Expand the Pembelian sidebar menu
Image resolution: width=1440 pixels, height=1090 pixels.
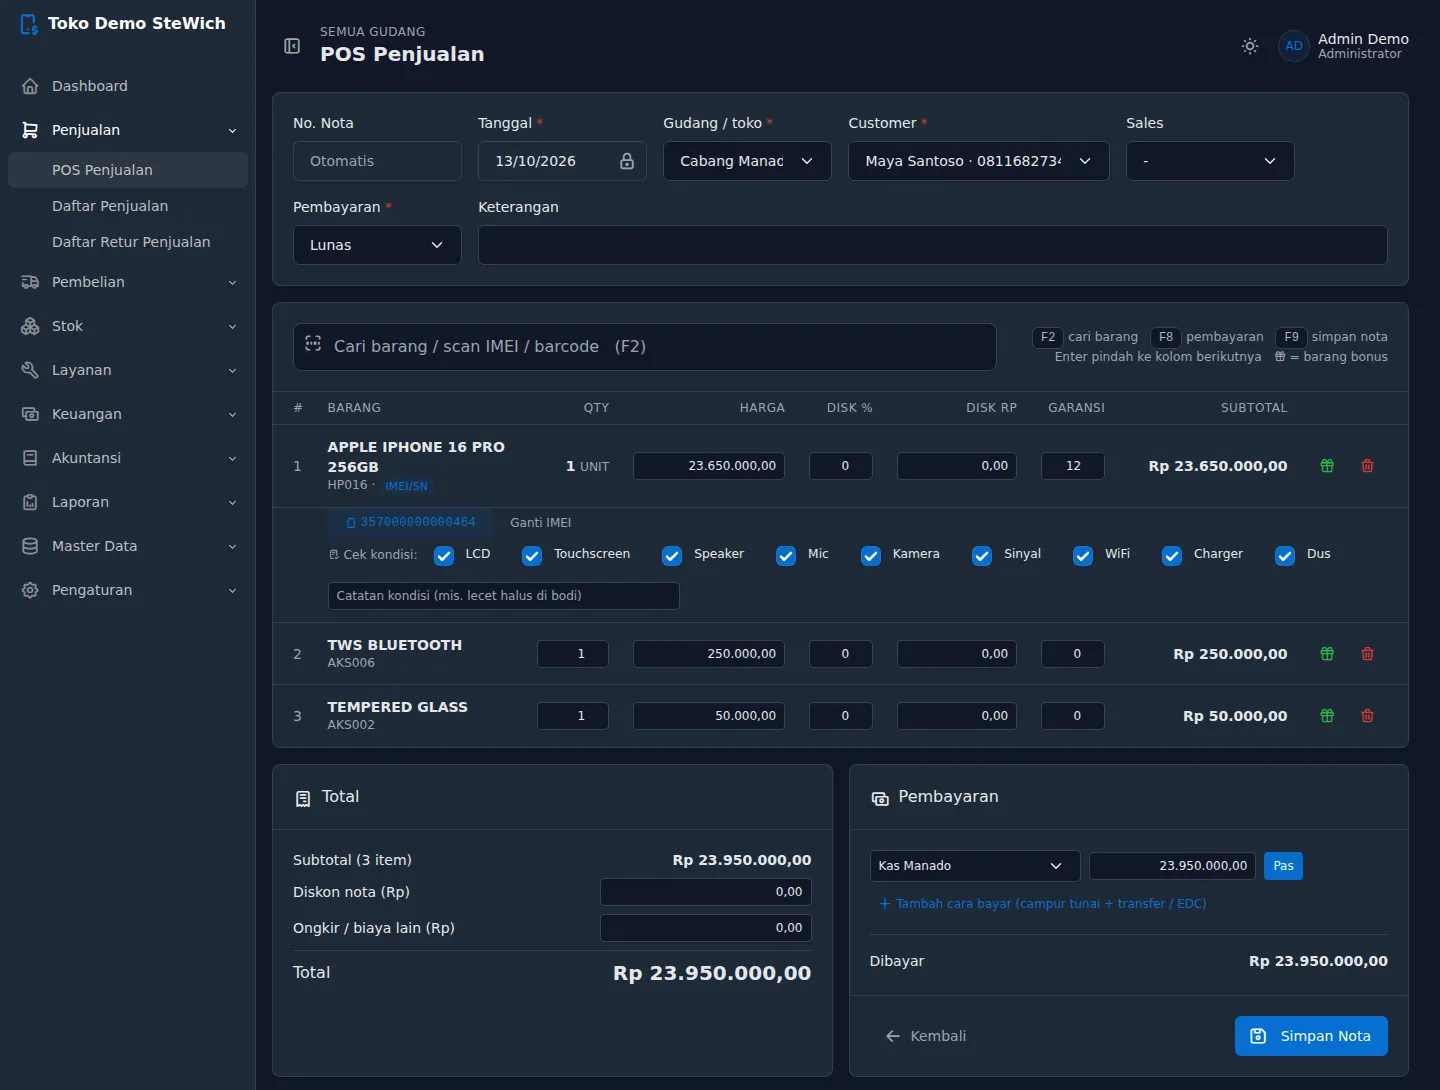click(128, 282)
